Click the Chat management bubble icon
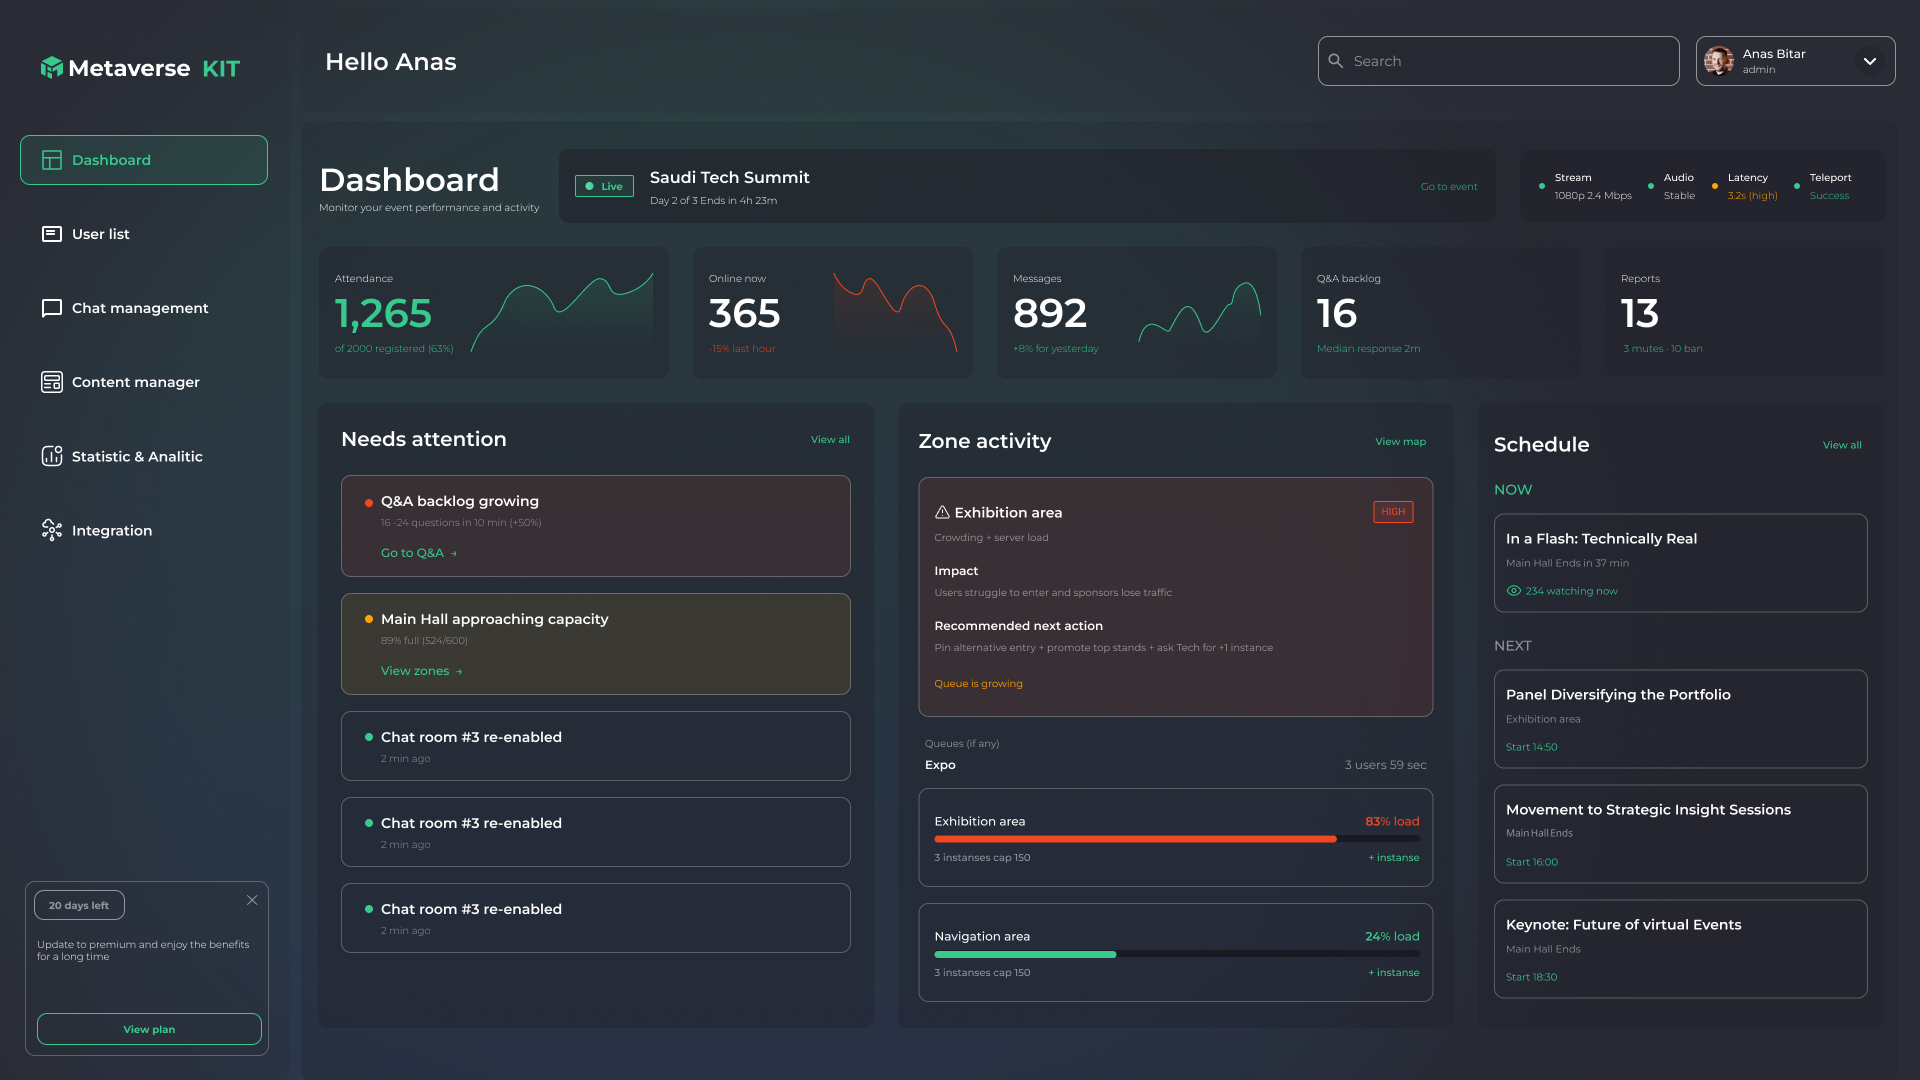This screenshot has width=1920, height=1080. (52, 308)
